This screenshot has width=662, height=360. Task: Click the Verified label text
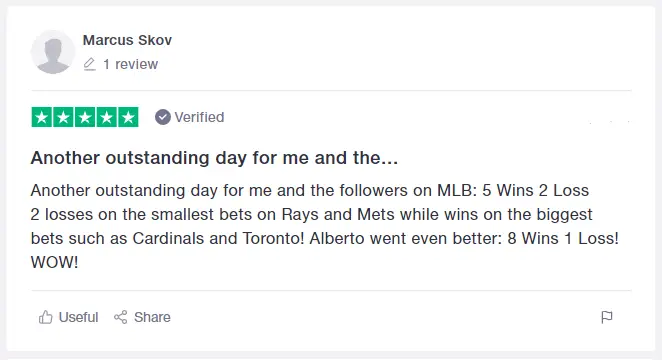pyautogui.click(x=199, y=117)
